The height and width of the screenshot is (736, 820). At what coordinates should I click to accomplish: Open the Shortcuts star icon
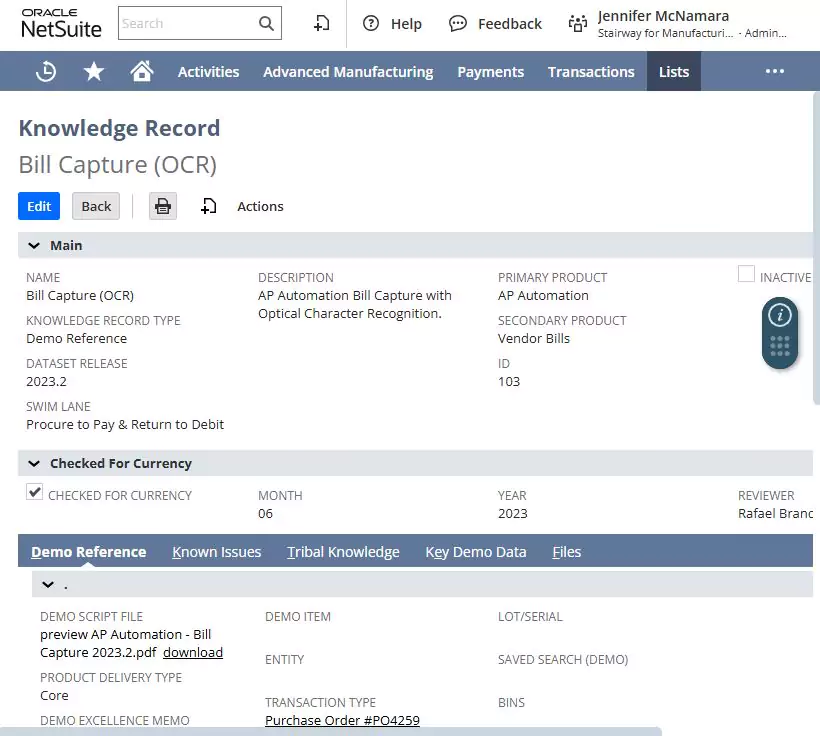(x=94, y=71)
